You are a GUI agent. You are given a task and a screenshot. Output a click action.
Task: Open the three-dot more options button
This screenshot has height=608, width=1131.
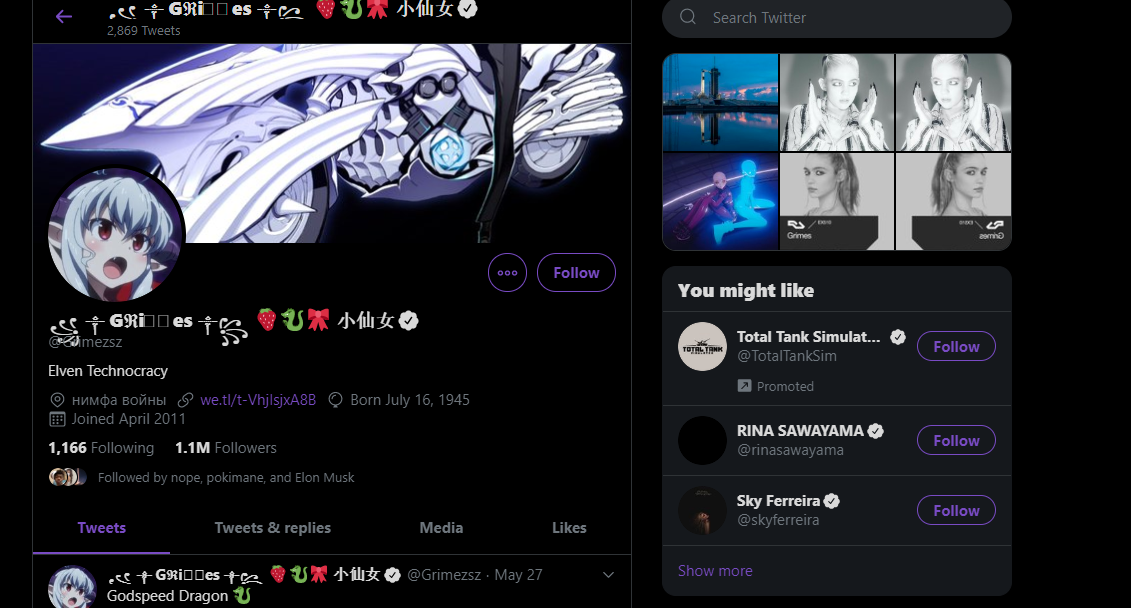coord(507,273)
